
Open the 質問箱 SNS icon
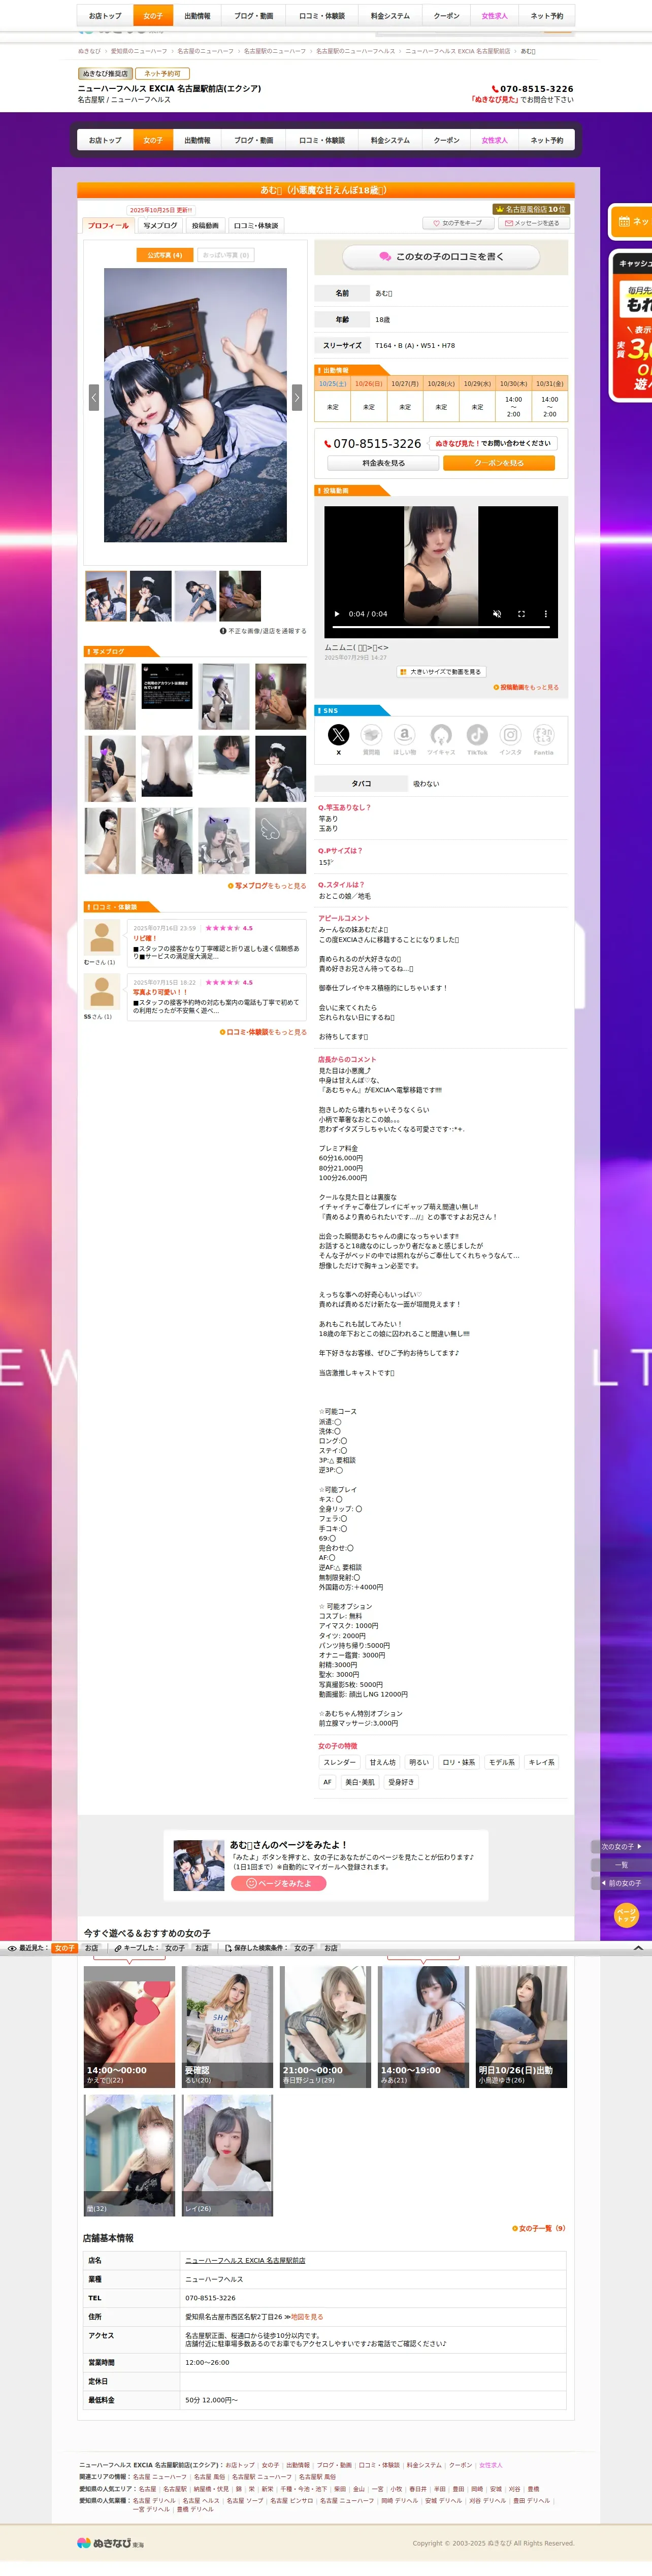coord(371,734)
